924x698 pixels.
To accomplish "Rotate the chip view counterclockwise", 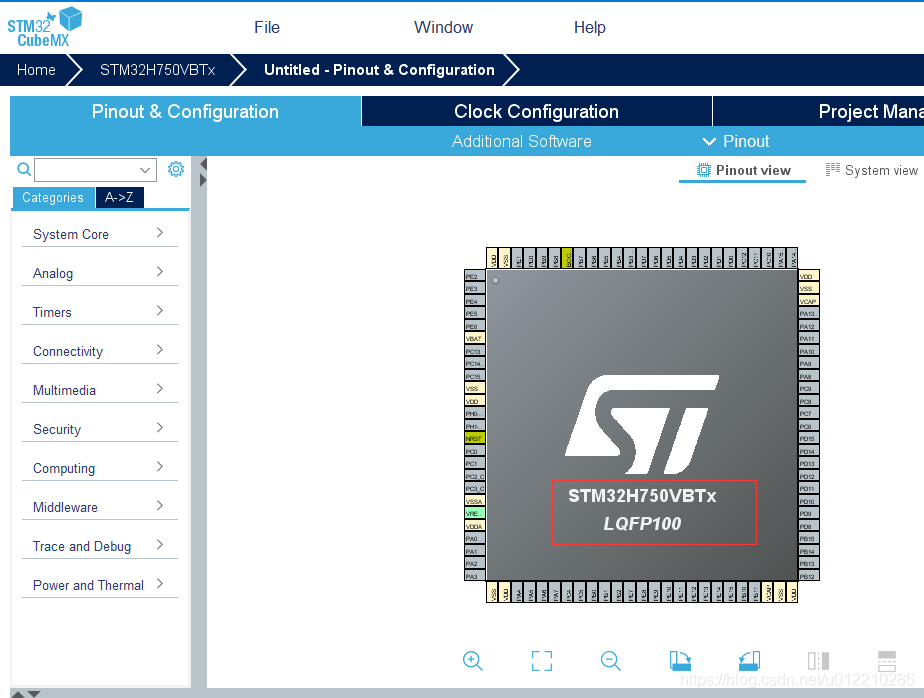I will click(x=749, y=661).
